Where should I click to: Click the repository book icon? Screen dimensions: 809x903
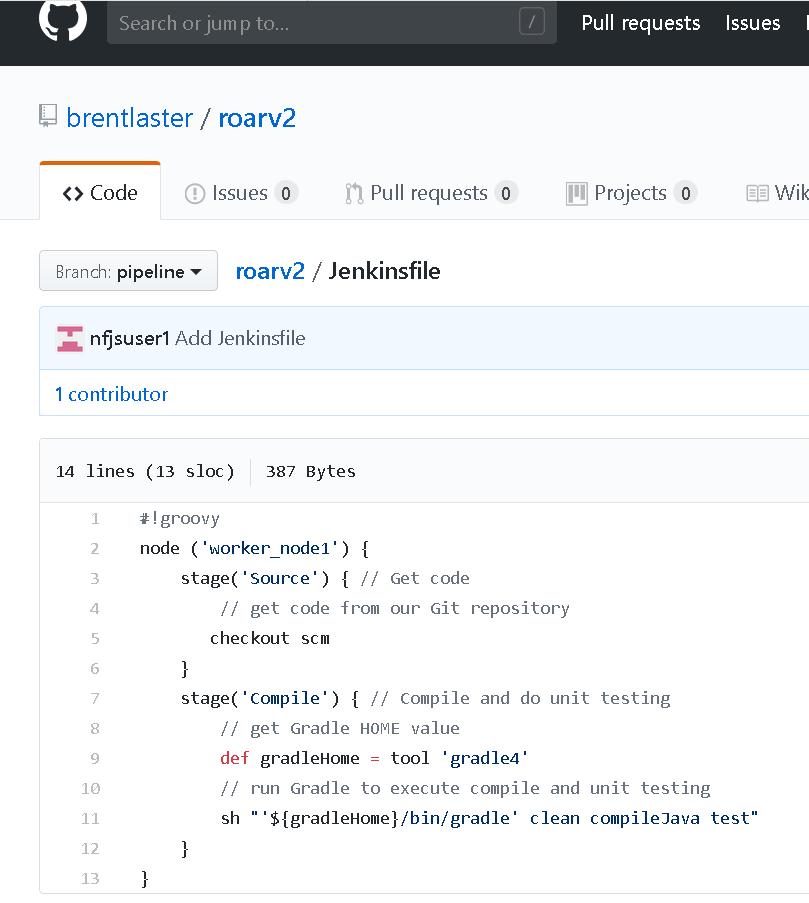point(48,117)
